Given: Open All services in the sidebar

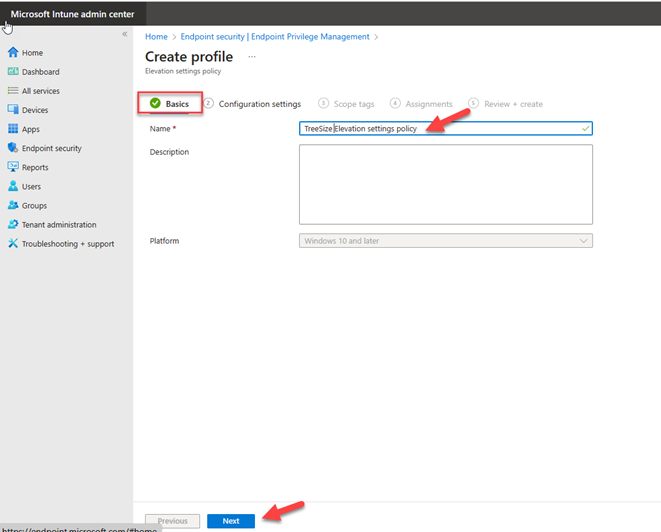Looking at the screenshot, I should point(40,91).
